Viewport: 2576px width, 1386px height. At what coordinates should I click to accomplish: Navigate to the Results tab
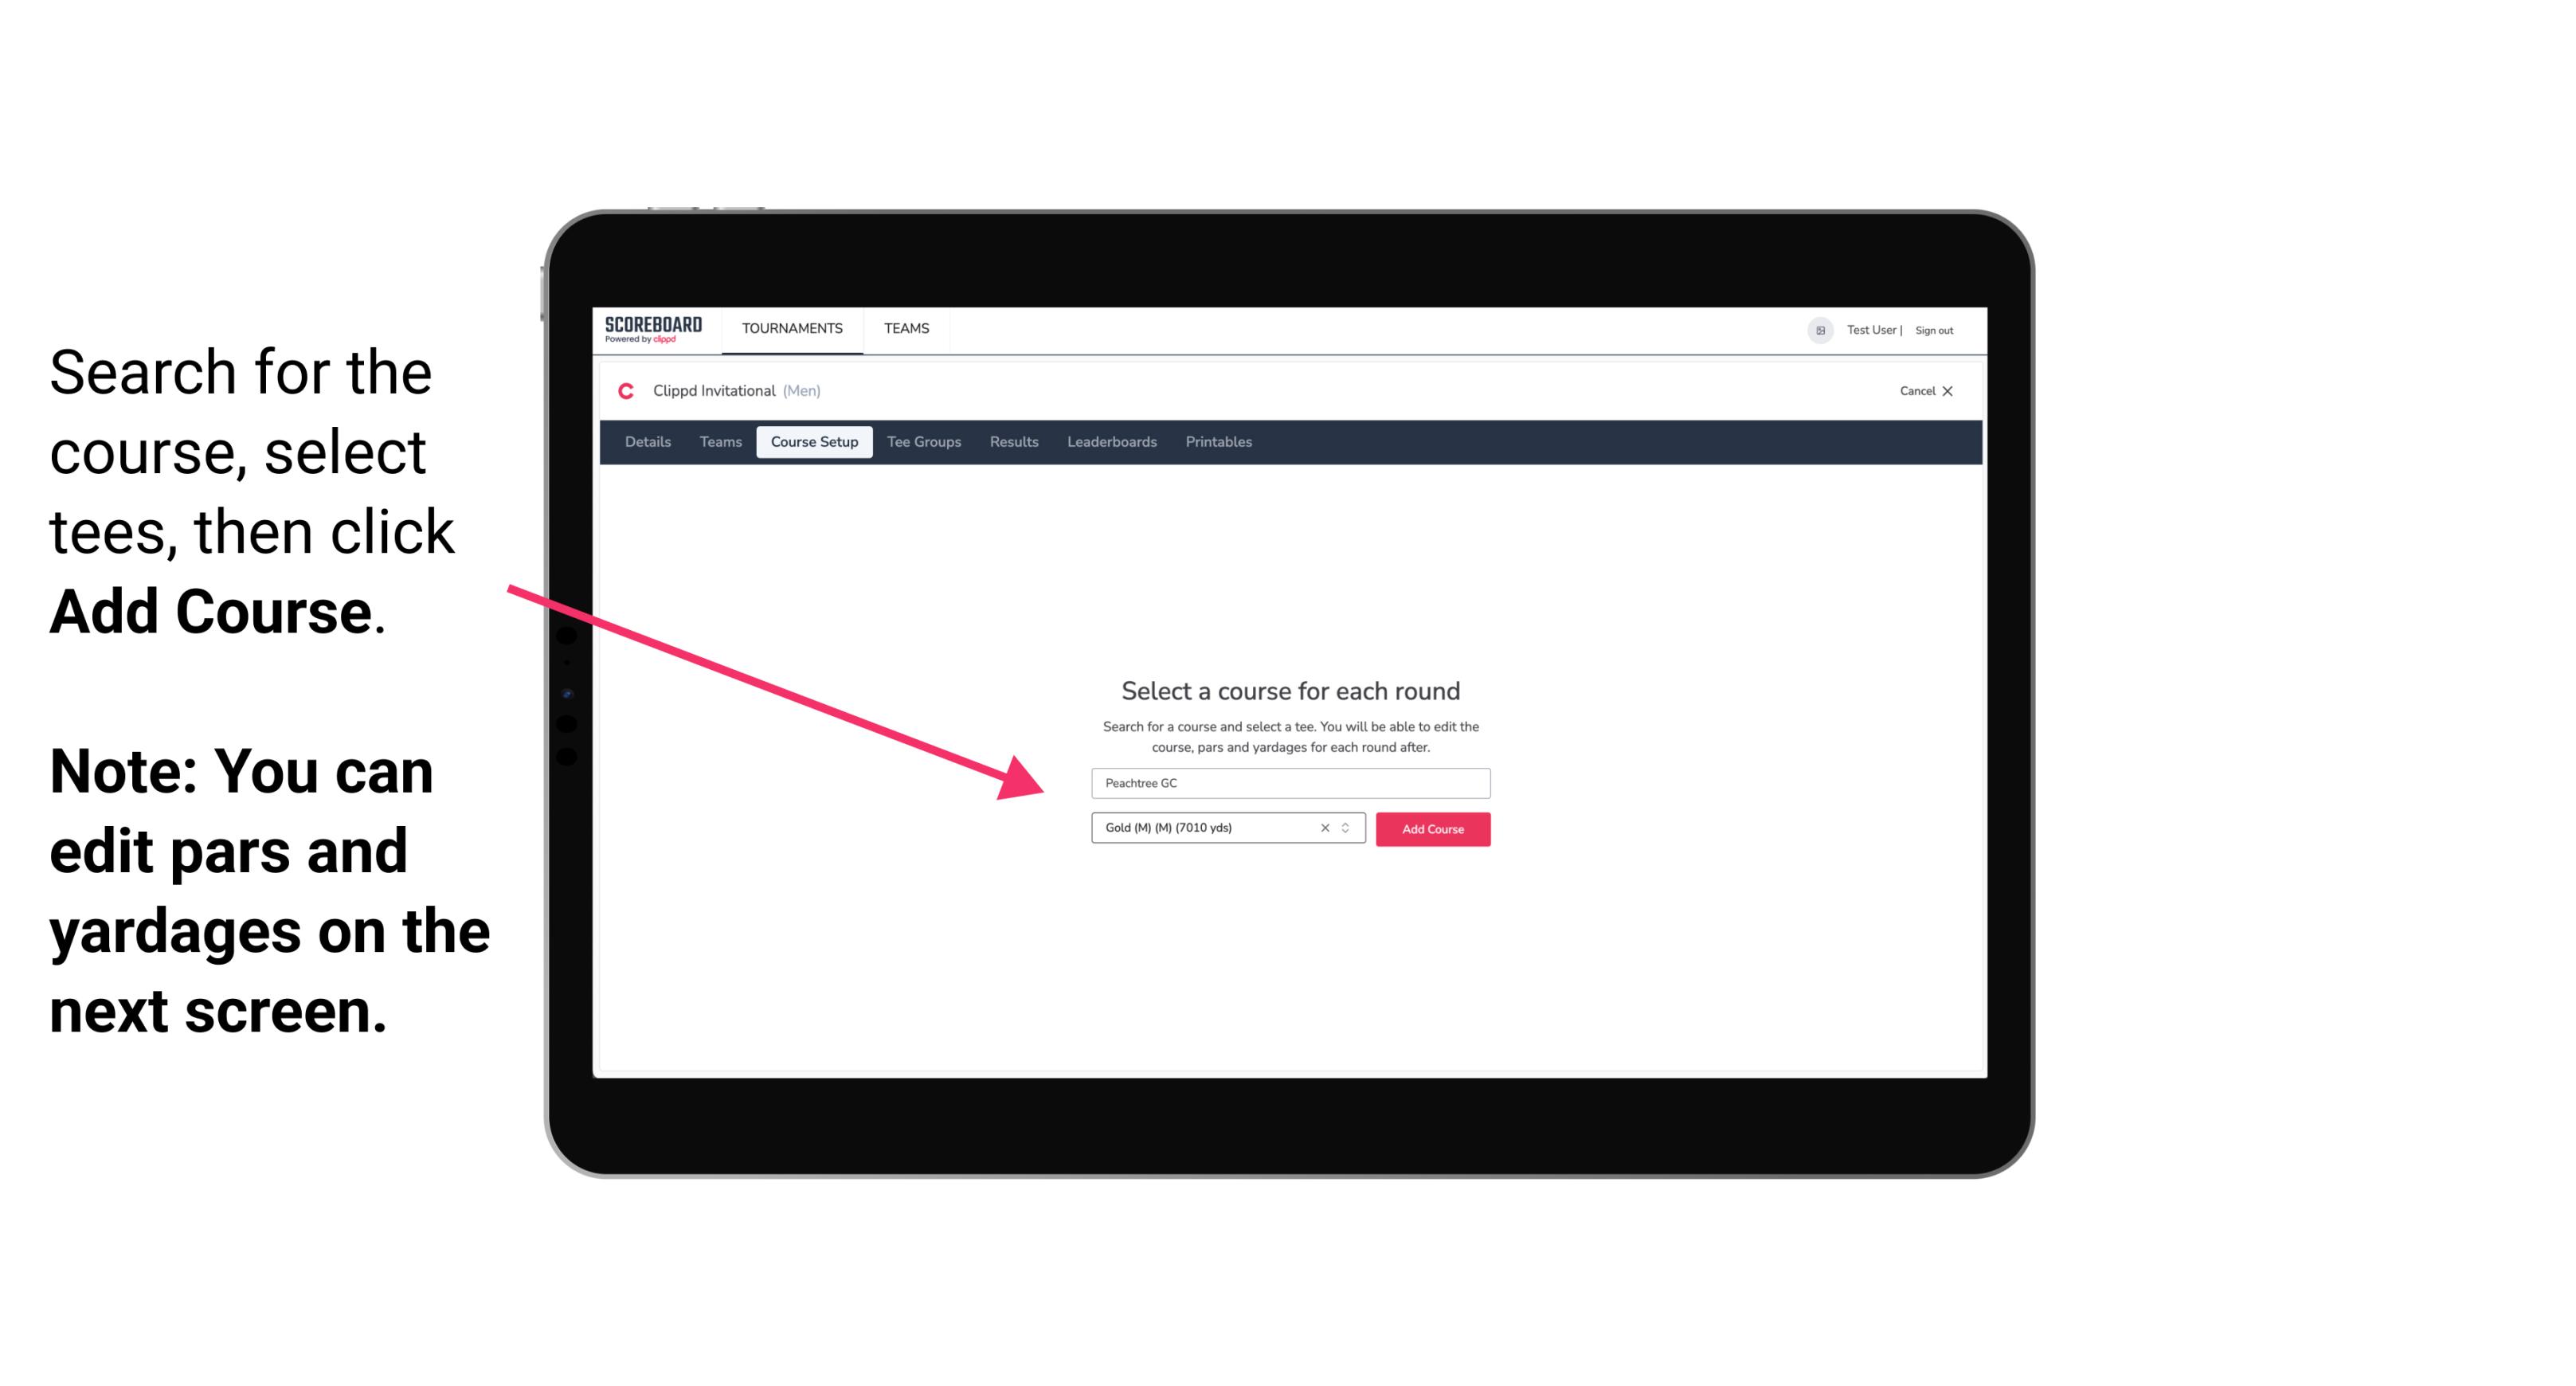coord(1012,442)
